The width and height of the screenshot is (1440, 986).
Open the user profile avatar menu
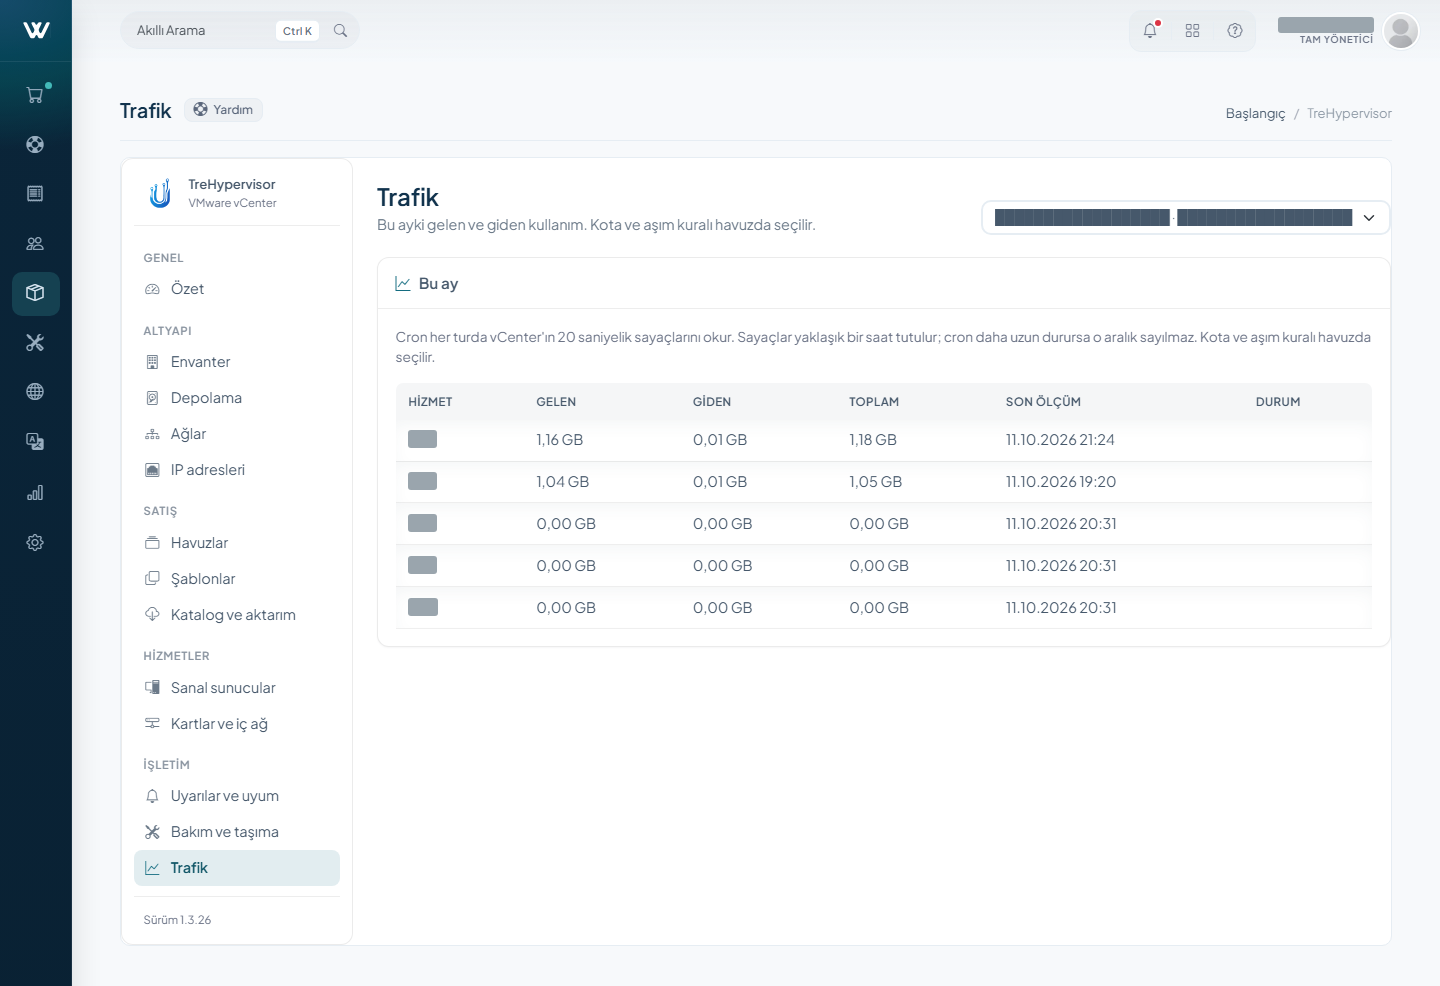pyautogui.click(x=1401, y=31)
